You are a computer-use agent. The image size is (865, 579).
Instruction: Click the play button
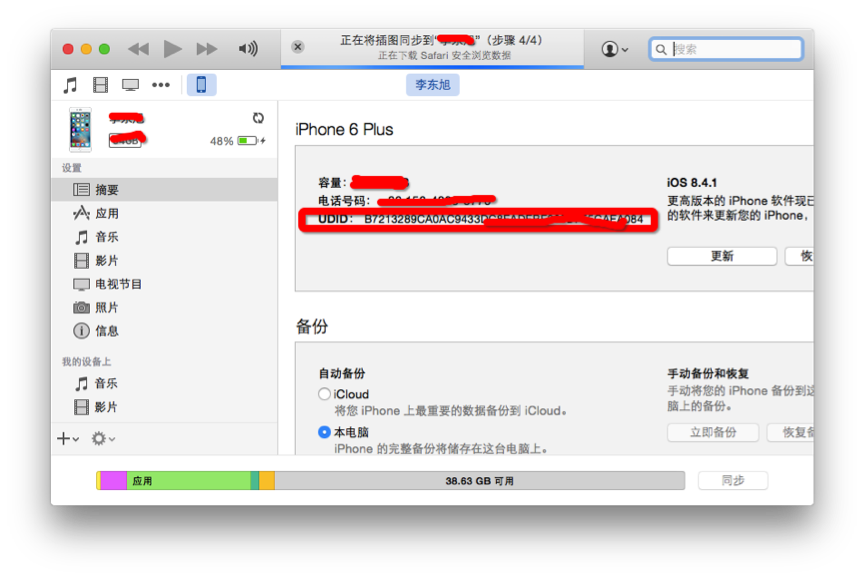[x=173, y=49]
